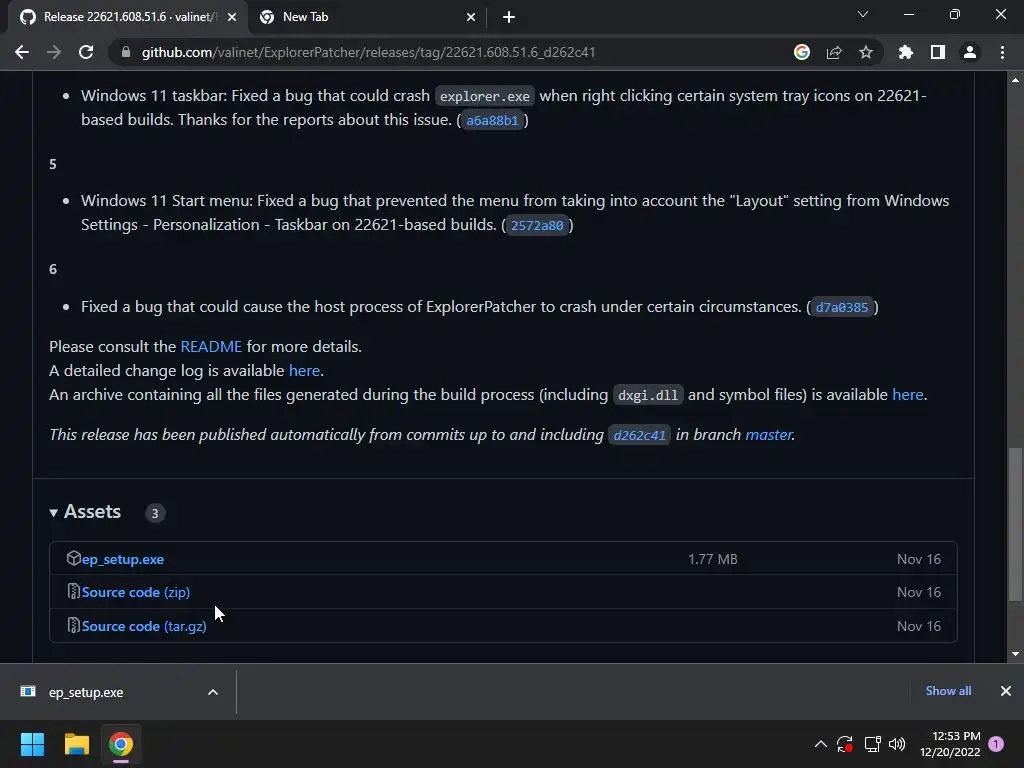Close the downloads bar
Screen dimensions: 1024x768
coord(1006,691)
